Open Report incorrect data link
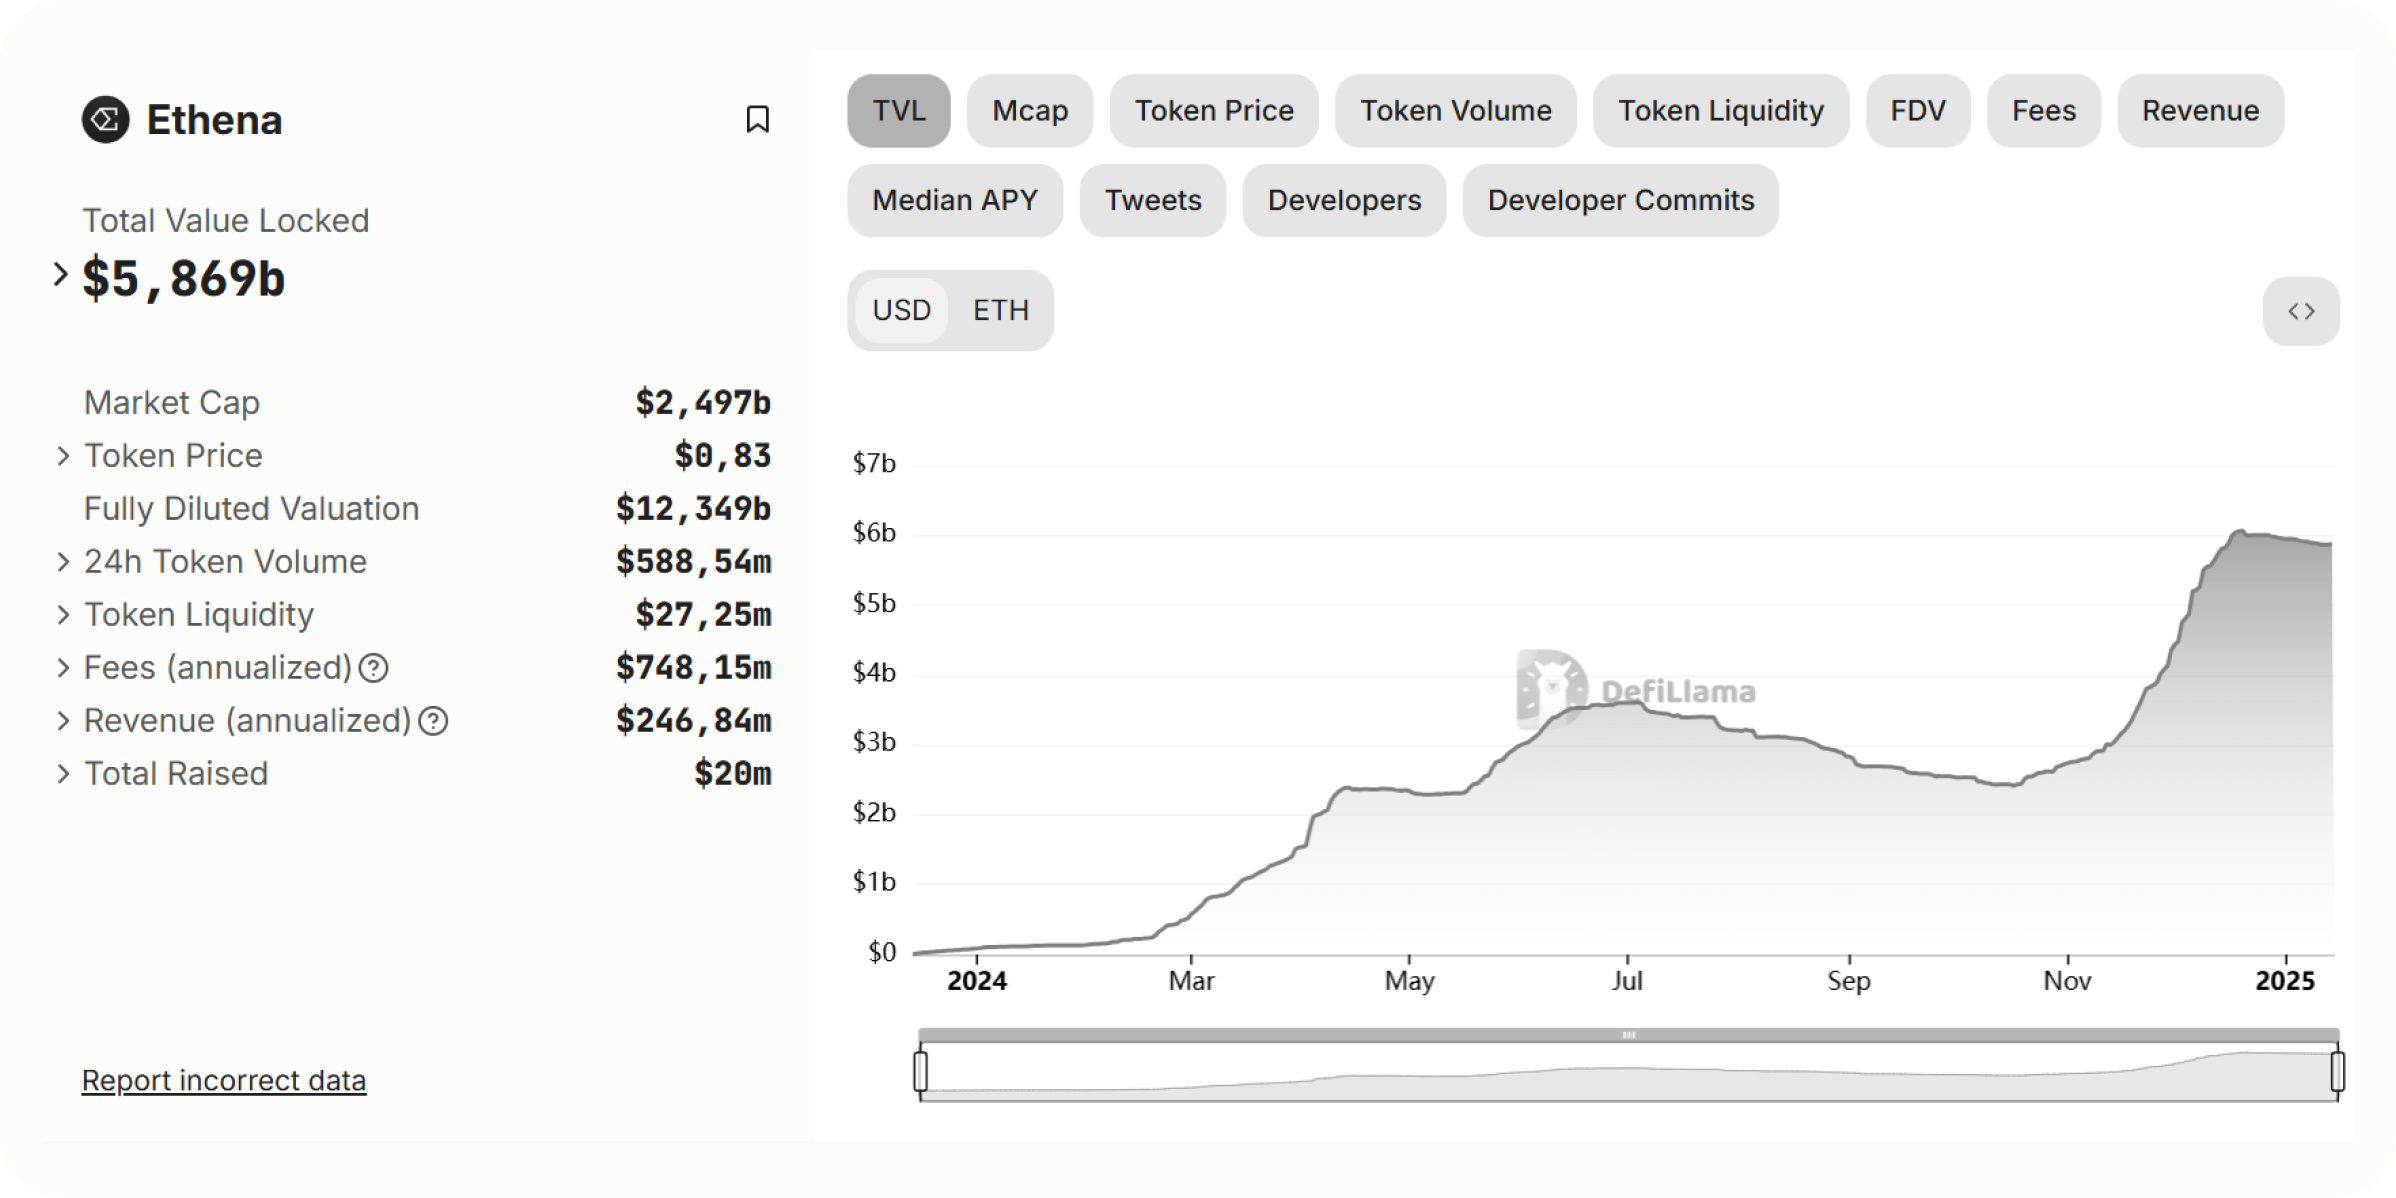This screenshot has height=1198, width=2396. (224, 1080)
